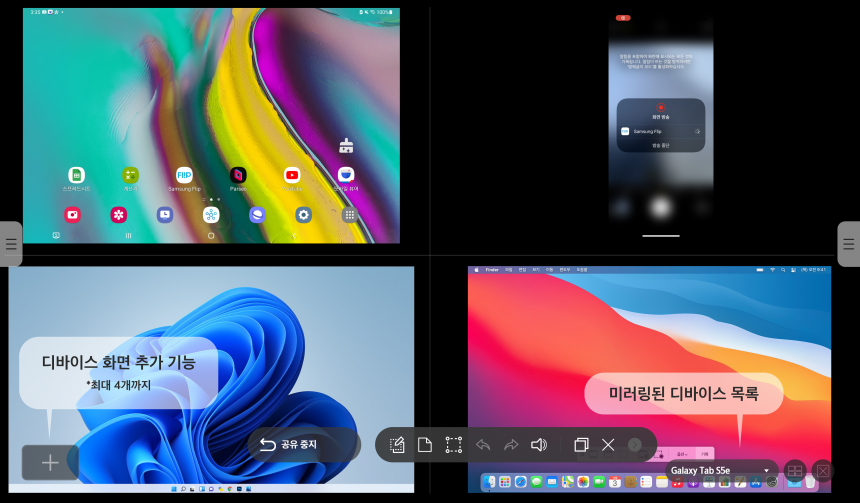Open Messages from the Mac dock

[536, 482]
